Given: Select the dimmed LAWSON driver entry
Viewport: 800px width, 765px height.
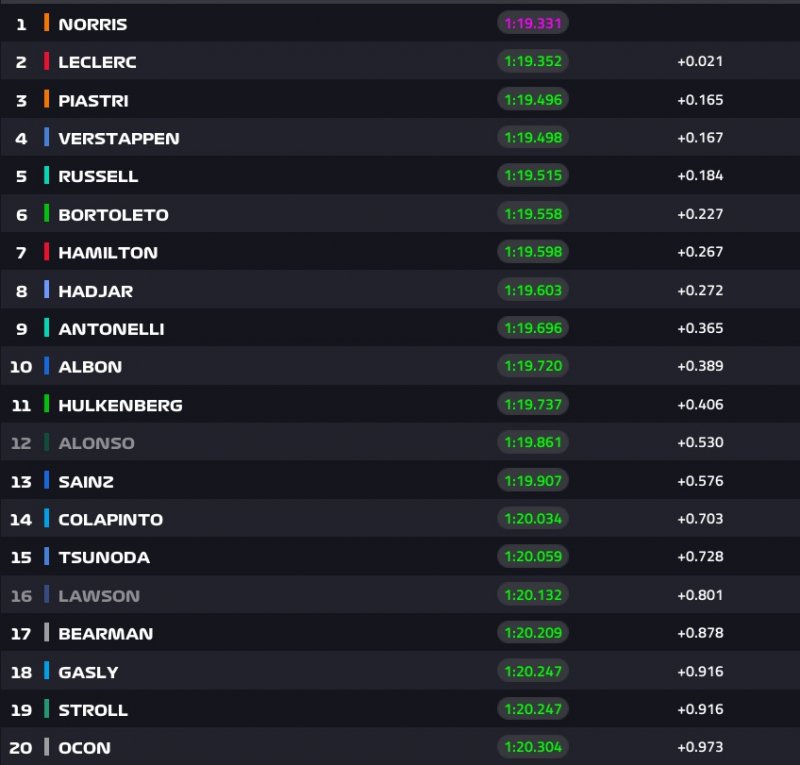Looking at the screenshot, I should [x=99, y=596].
